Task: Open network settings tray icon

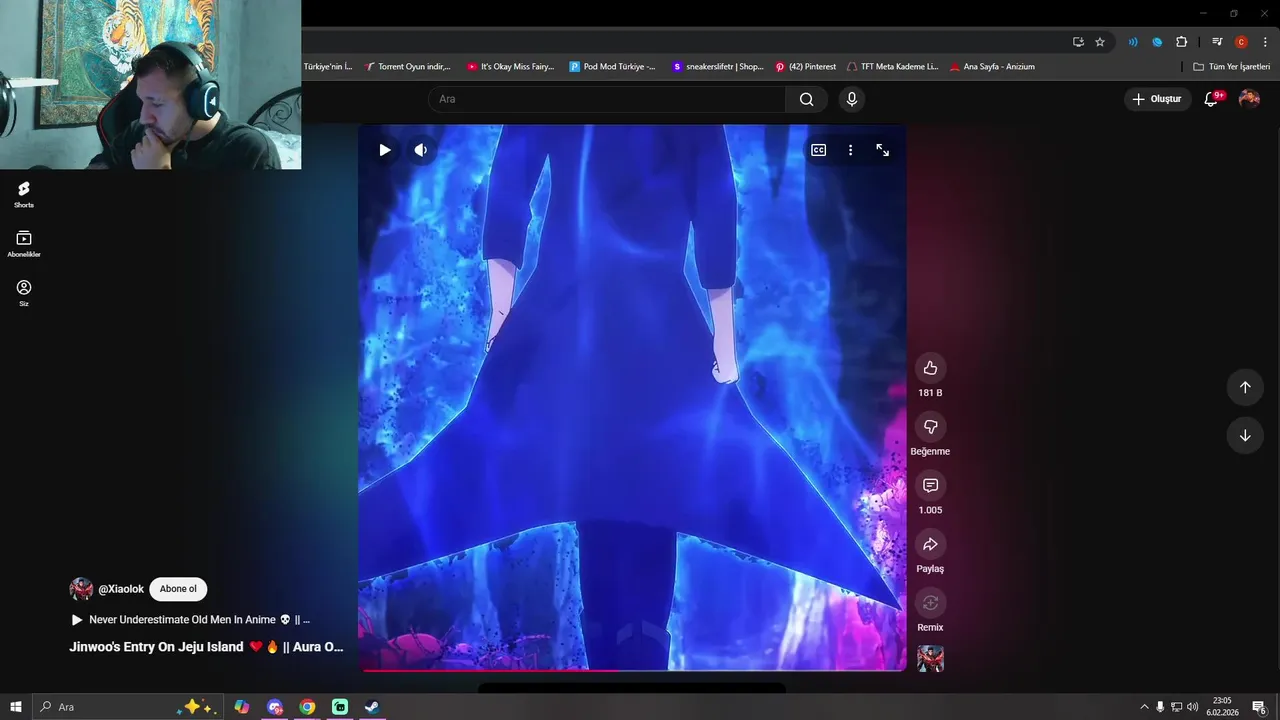Action: [1176, 707]
